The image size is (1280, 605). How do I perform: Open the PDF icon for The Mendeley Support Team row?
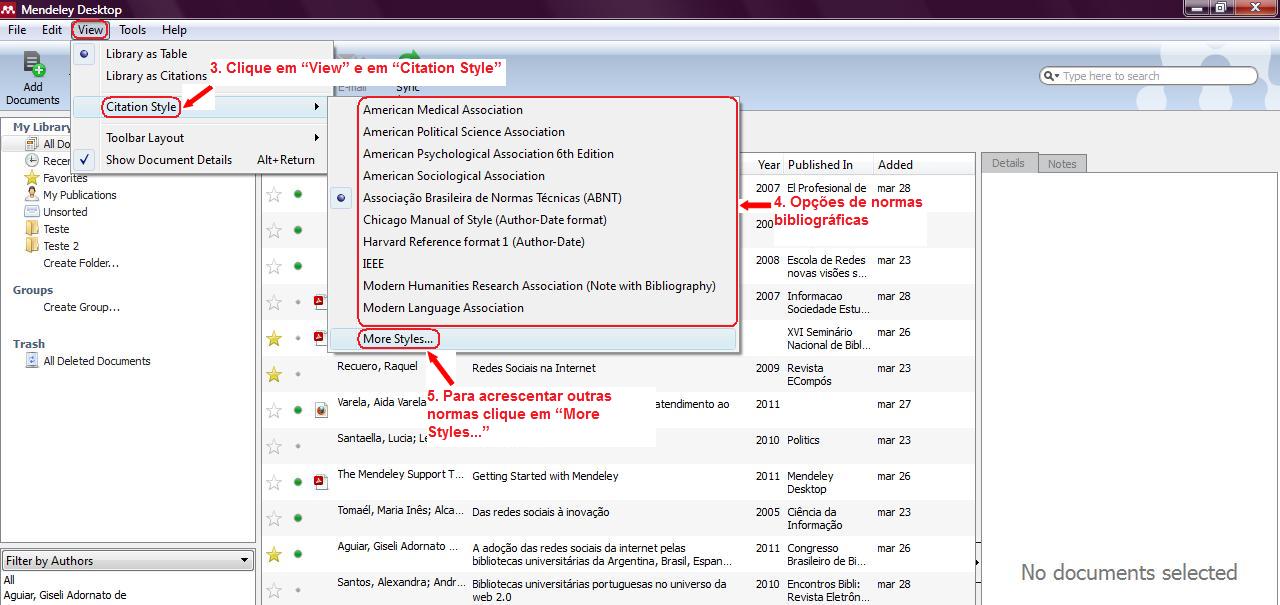point(321,482)
